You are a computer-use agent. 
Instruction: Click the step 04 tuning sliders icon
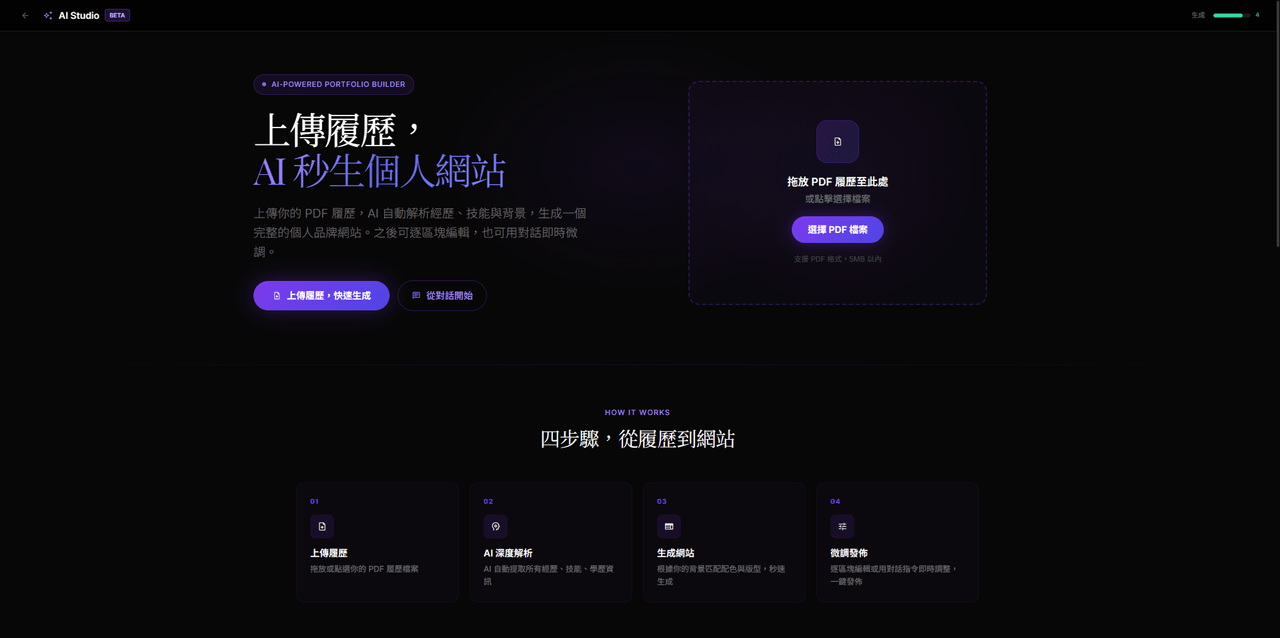coord(842,526)
